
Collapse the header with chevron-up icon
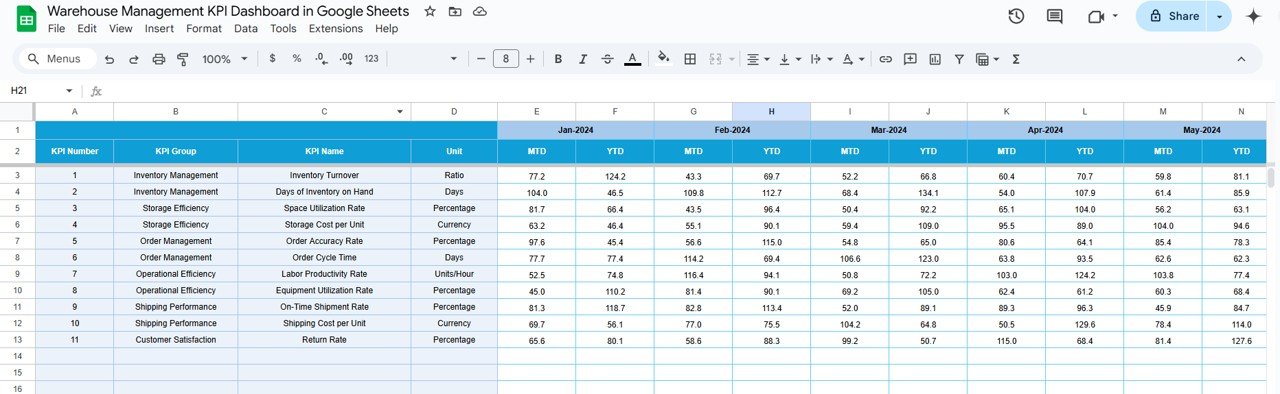coord(1241,59)
